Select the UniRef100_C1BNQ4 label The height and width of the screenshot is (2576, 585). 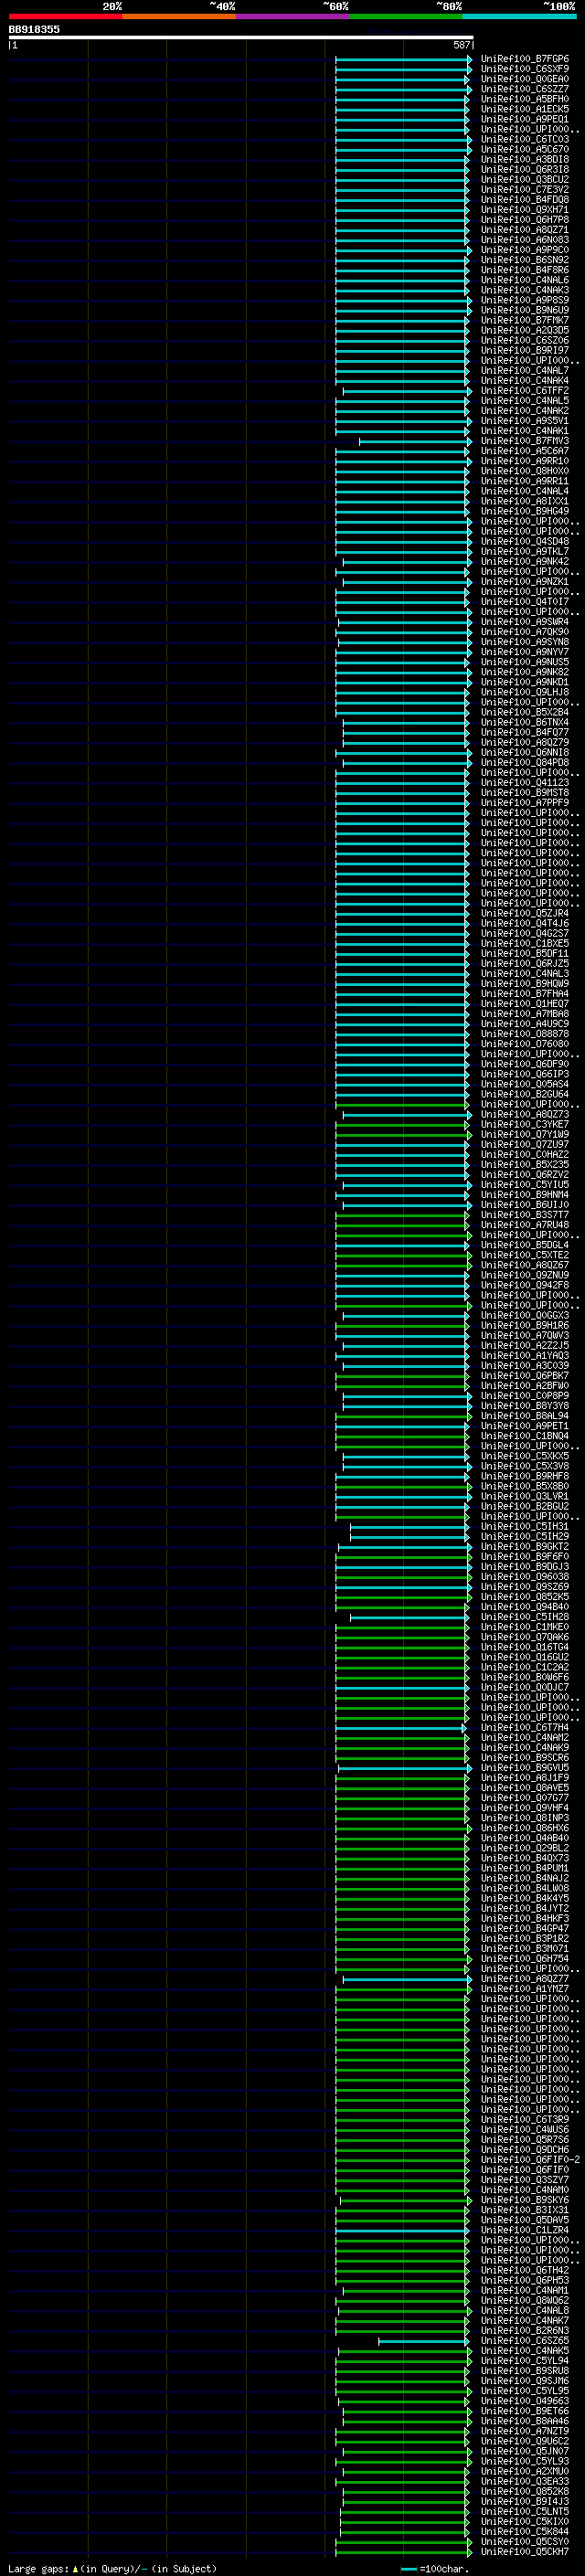(524, 1436)
